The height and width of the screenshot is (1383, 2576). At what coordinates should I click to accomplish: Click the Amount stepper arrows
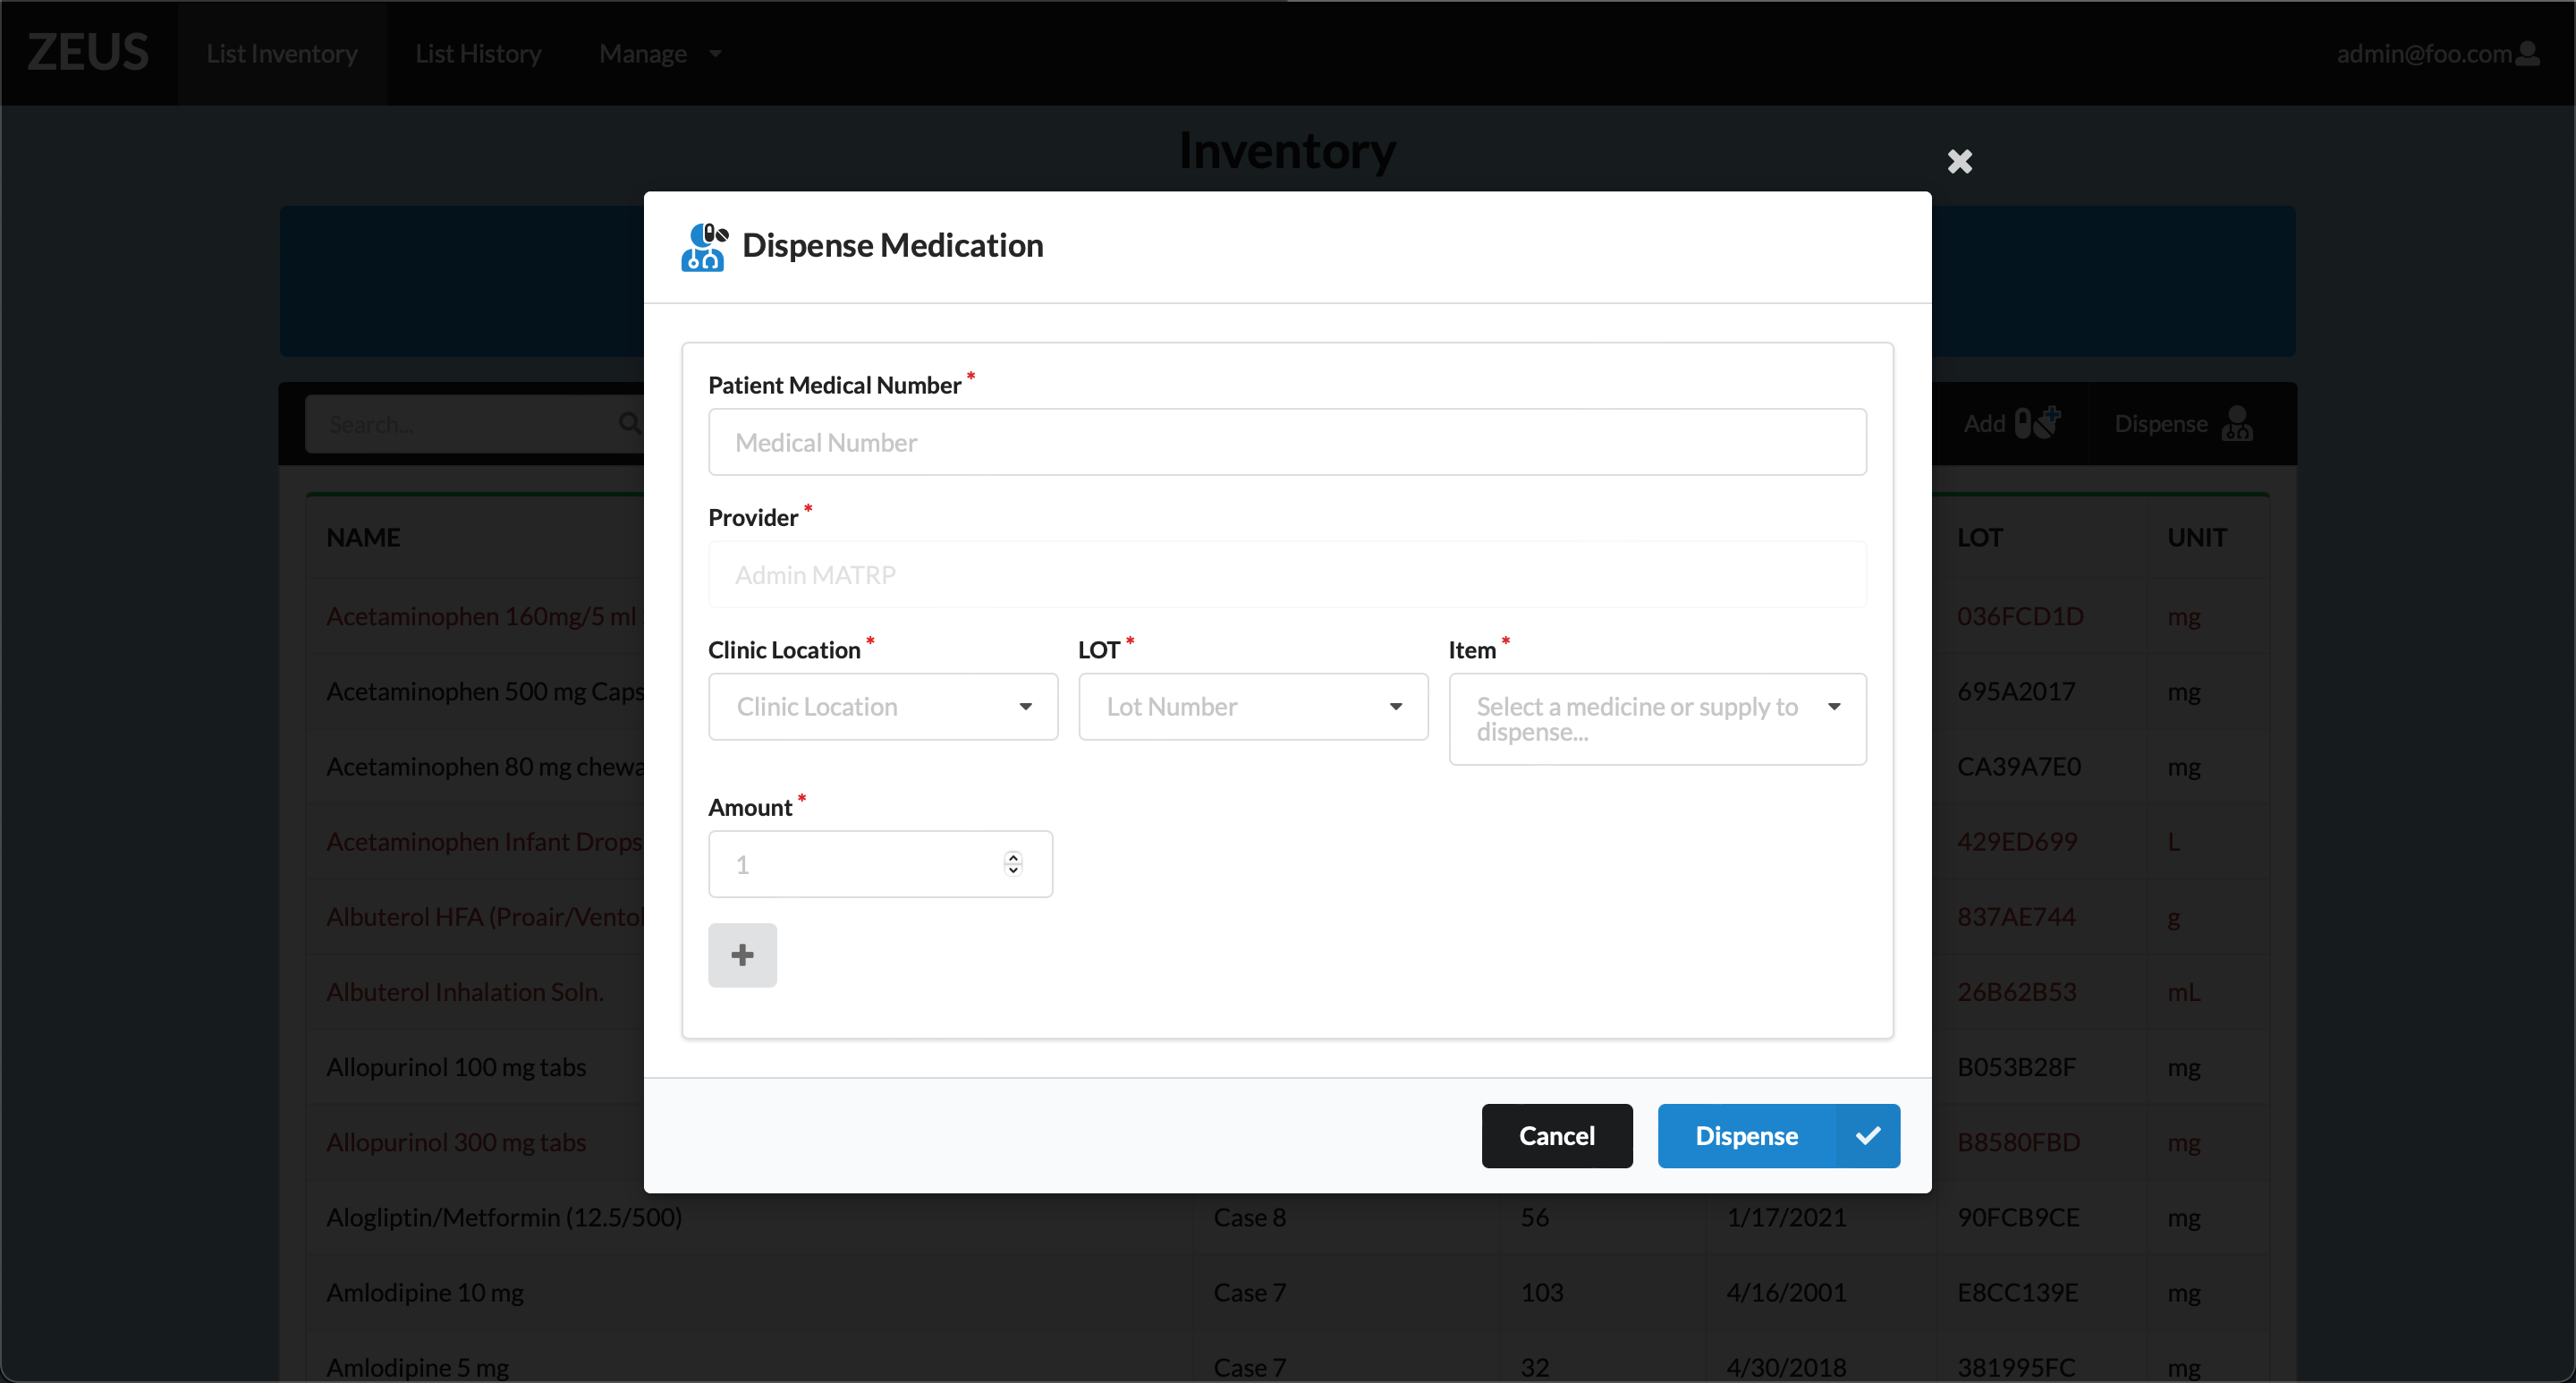(x=1013, y=864)
